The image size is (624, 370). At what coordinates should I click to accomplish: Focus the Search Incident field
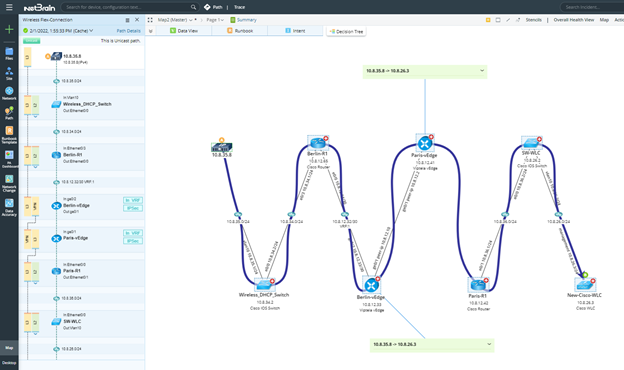592,7
